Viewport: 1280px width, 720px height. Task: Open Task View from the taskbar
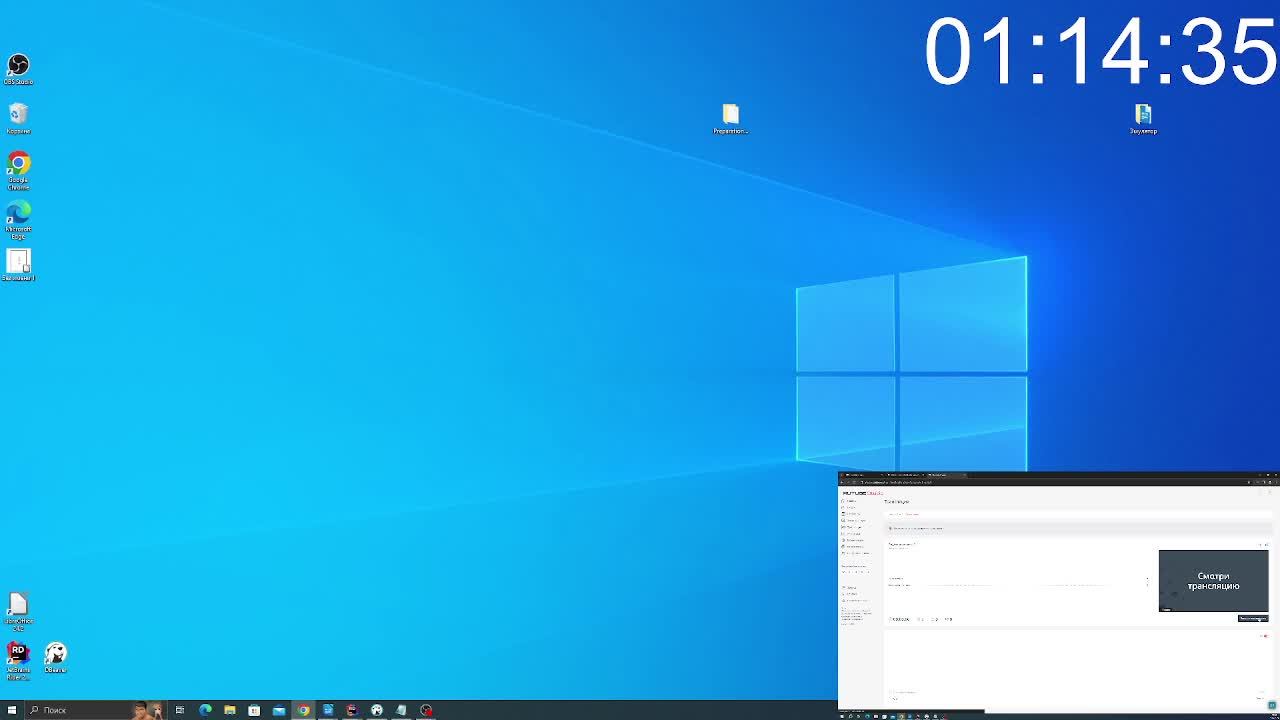tap(180, 710)
